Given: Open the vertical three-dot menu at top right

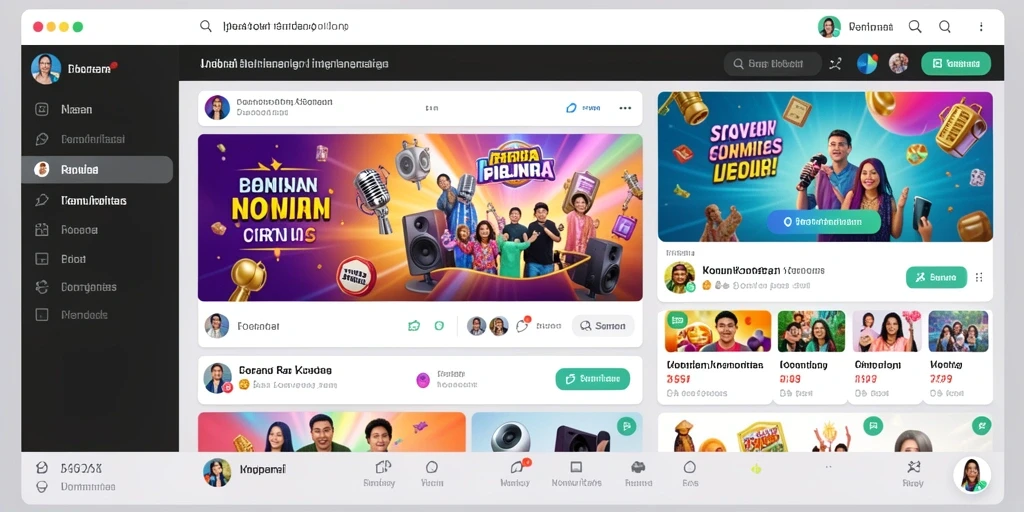Looking at the screenshot, I should coord(980,27).
